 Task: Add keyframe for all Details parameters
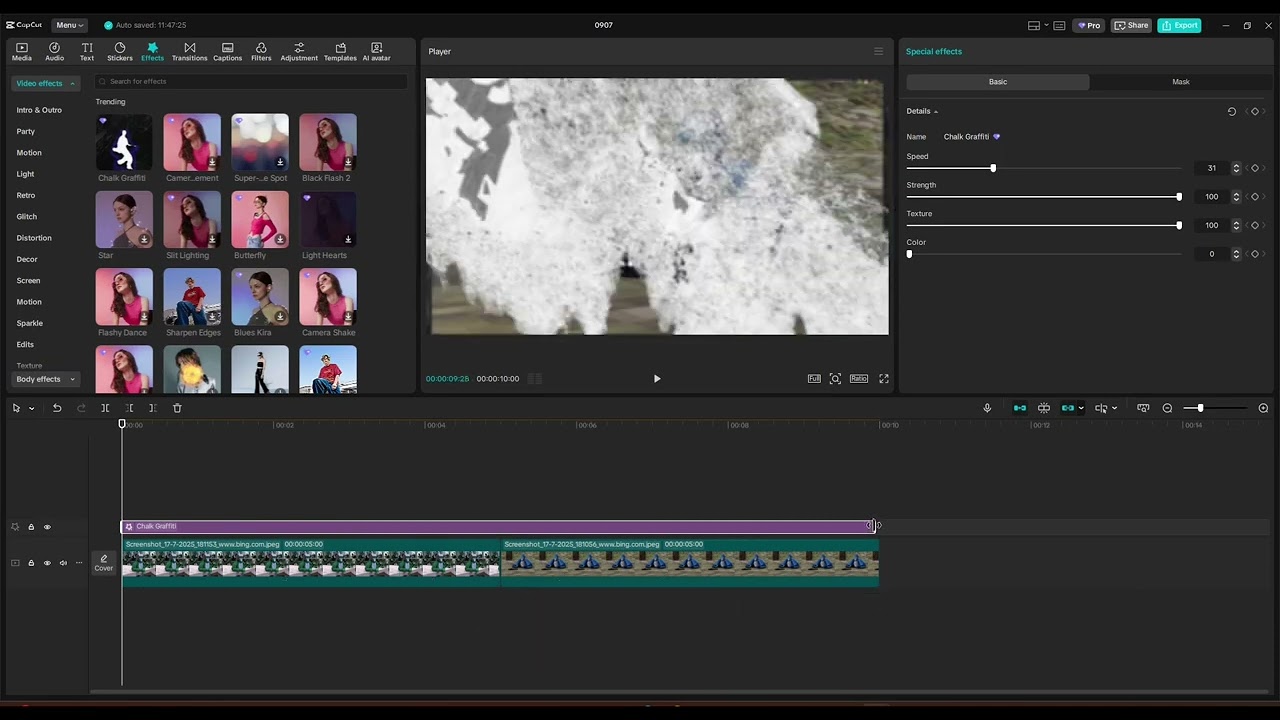1255,111
